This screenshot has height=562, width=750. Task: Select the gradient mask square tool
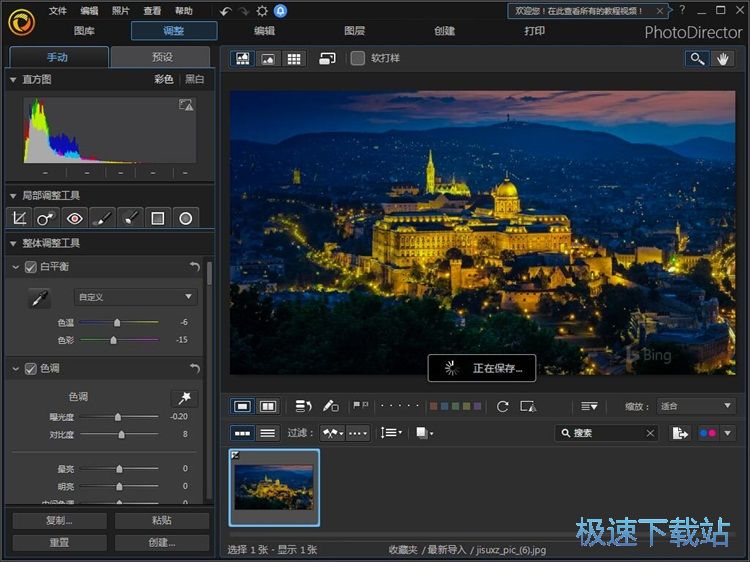(x=158, y=219)
